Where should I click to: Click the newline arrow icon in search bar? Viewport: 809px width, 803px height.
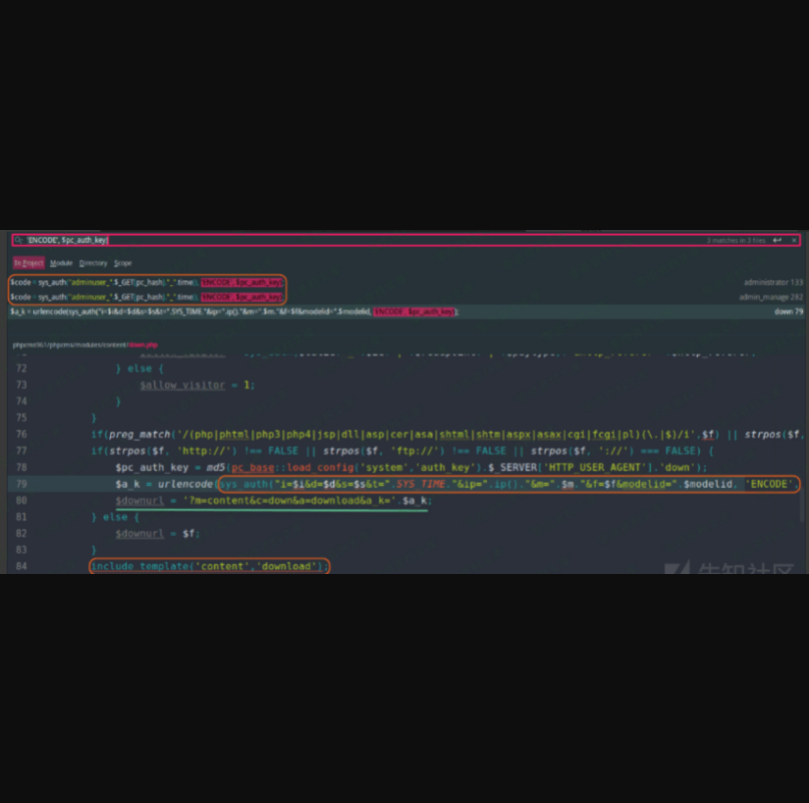[777, 241]
